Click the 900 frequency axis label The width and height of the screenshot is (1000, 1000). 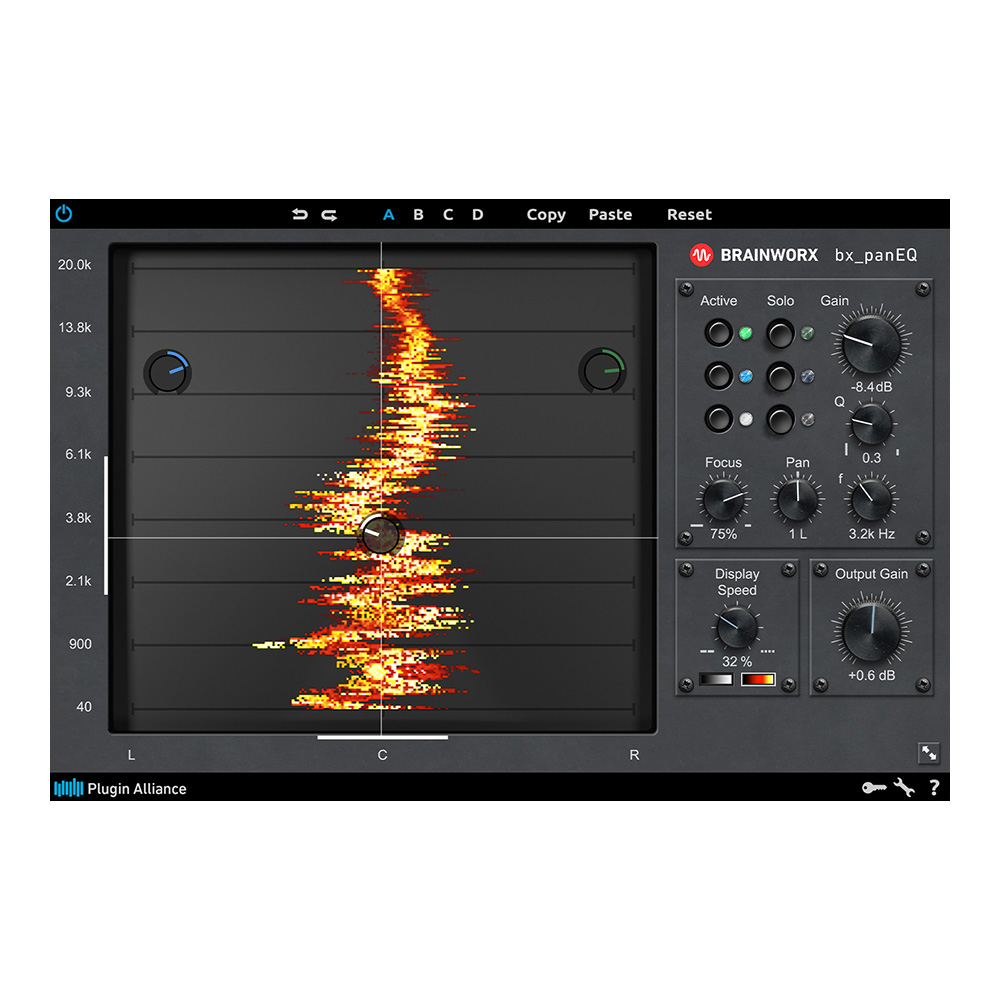coord(80,644)
